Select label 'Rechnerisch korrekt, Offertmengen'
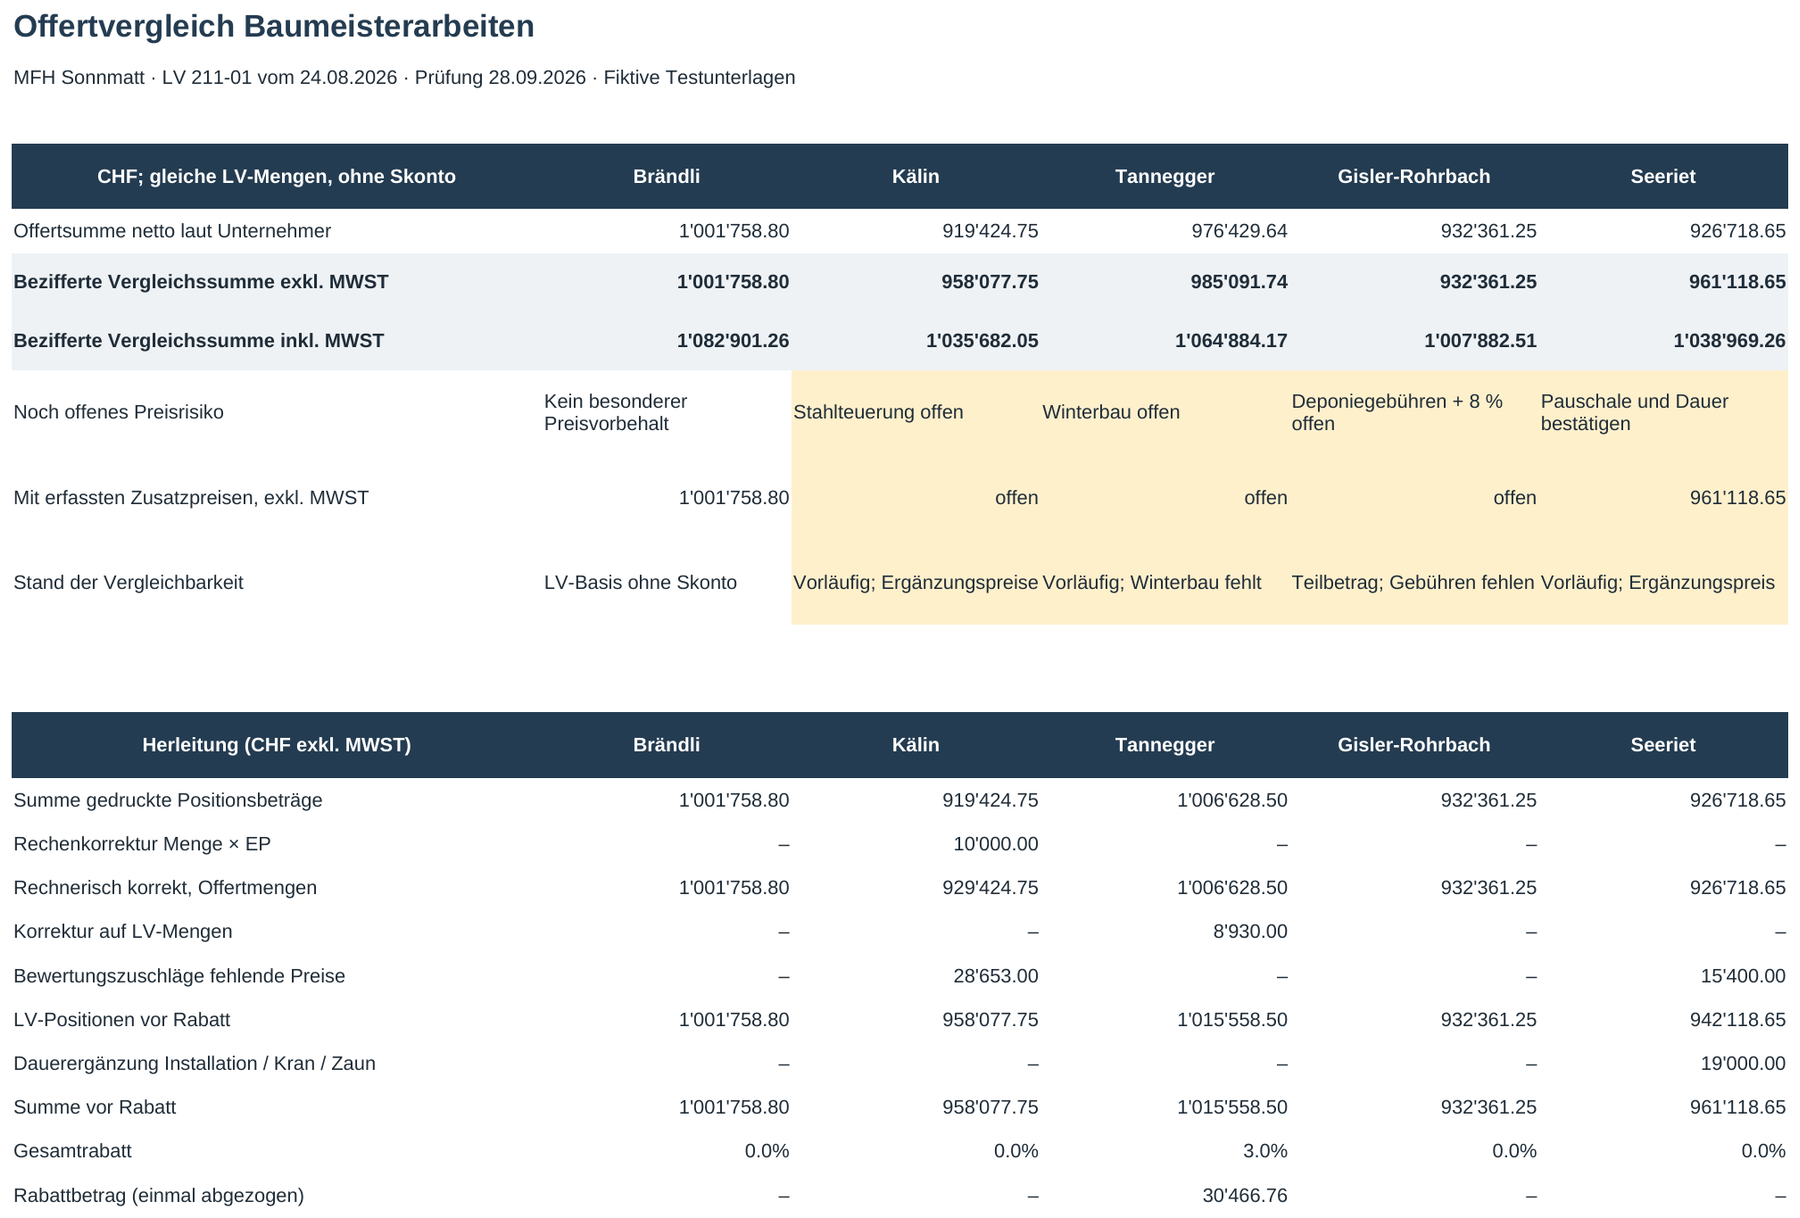This screenshot has width=1800, height=1218. [165, 888]
